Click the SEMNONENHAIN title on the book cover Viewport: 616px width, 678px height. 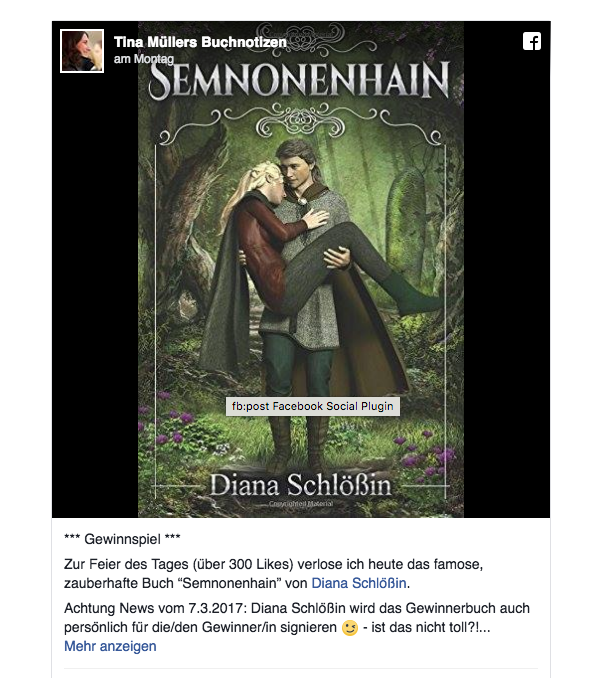coord(300,80)
